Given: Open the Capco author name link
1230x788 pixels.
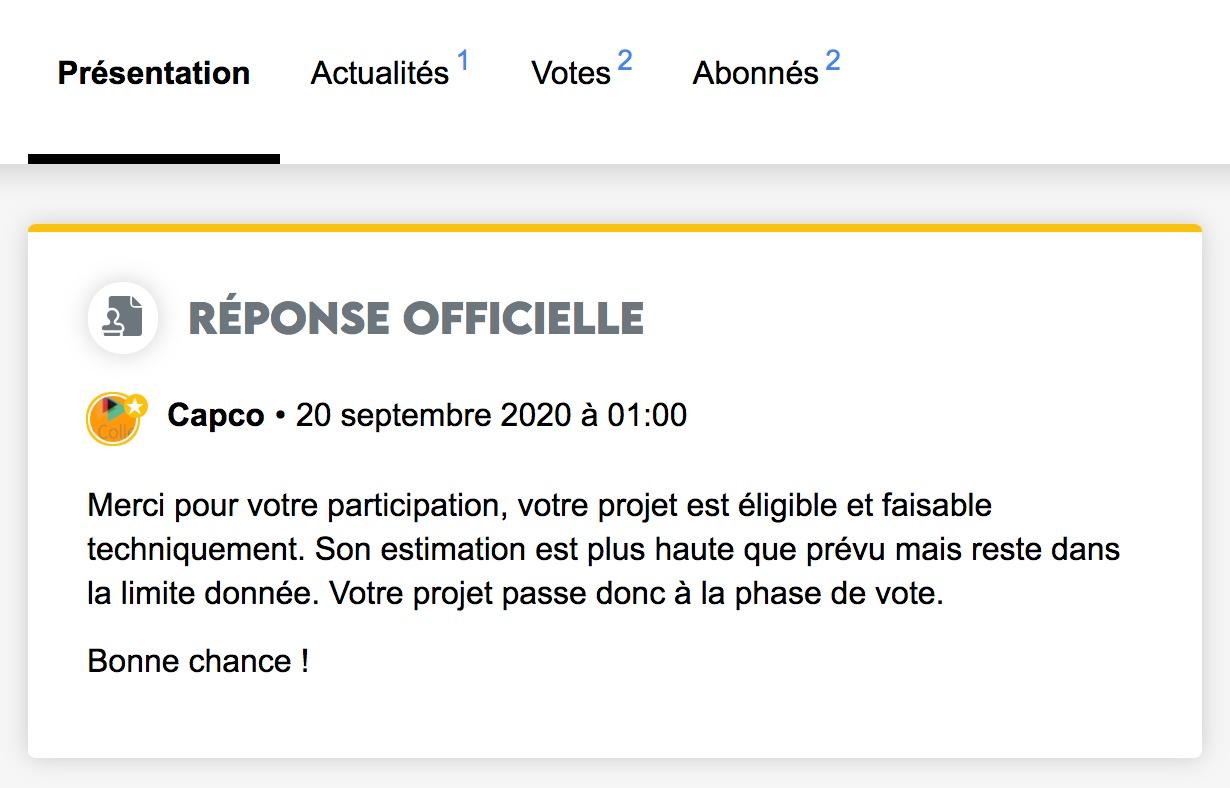Looking at the screenshot, I should point(216,415).
